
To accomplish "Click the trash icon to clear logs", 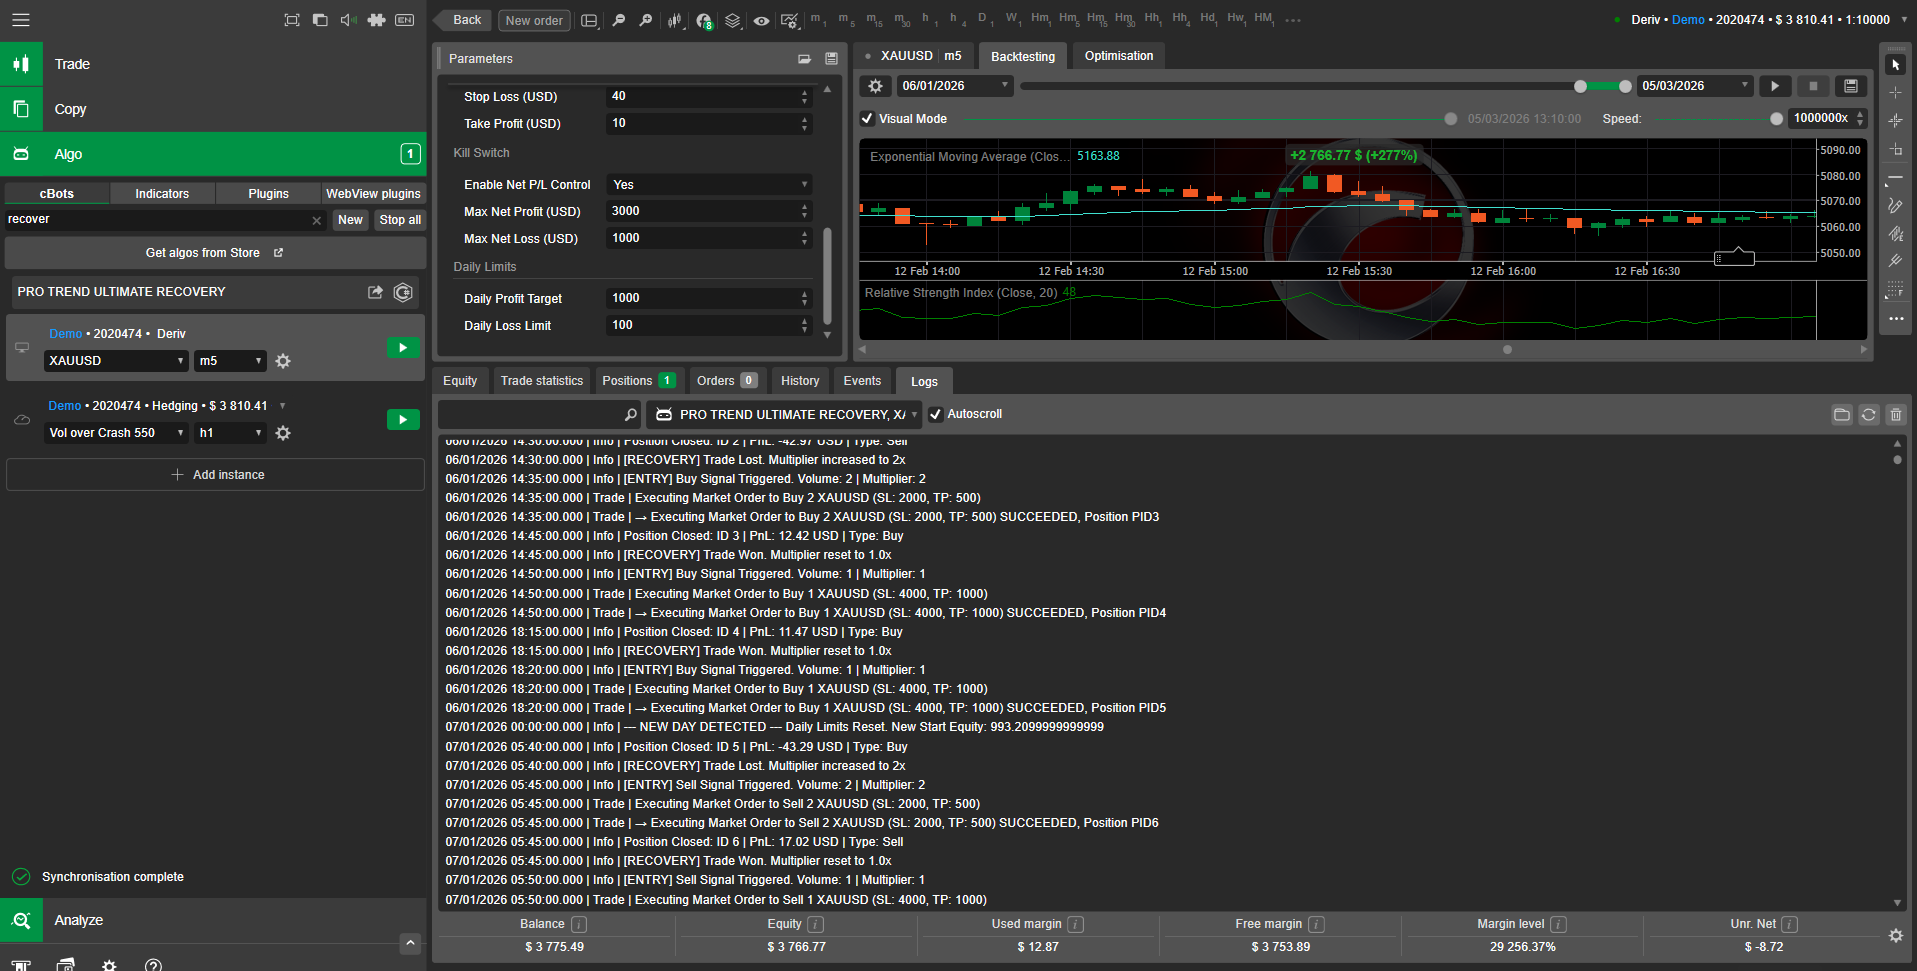I will click(x=1895, y=414).
